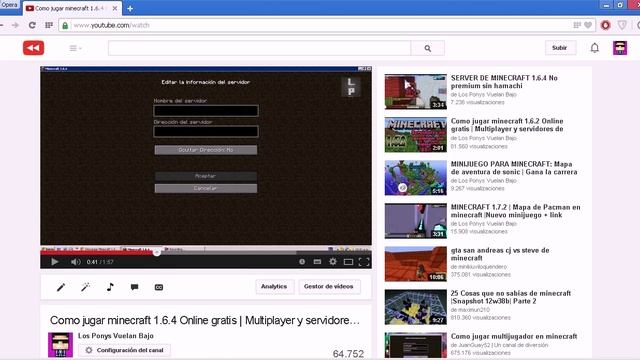Open the Opera main menu
The height and width of the screenshot is (360, 640).
click(9, 5)
